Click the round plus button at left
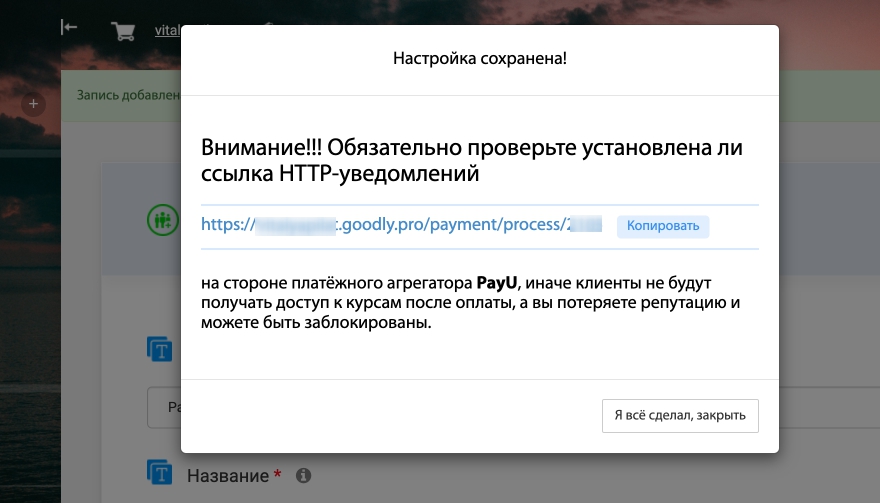Viewport: 880px width, 503px height. coord(34,104)
